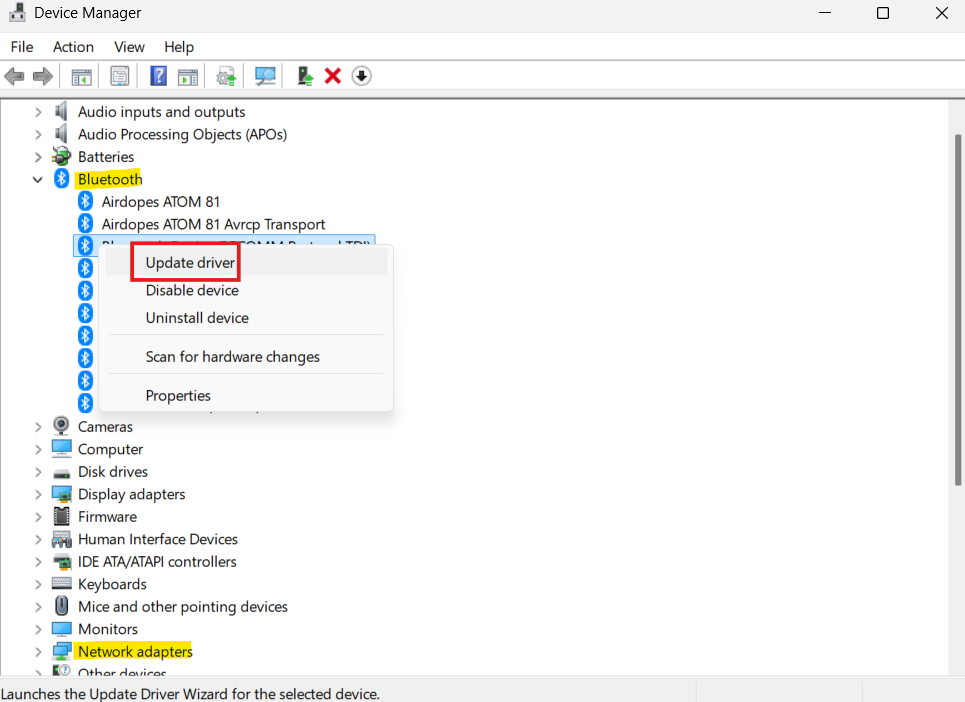Image resolution: width=965 pixels, height=702 pixels.
Task: Click the Audio inputs and outputs speaker icon
Action: click(61, 111)
